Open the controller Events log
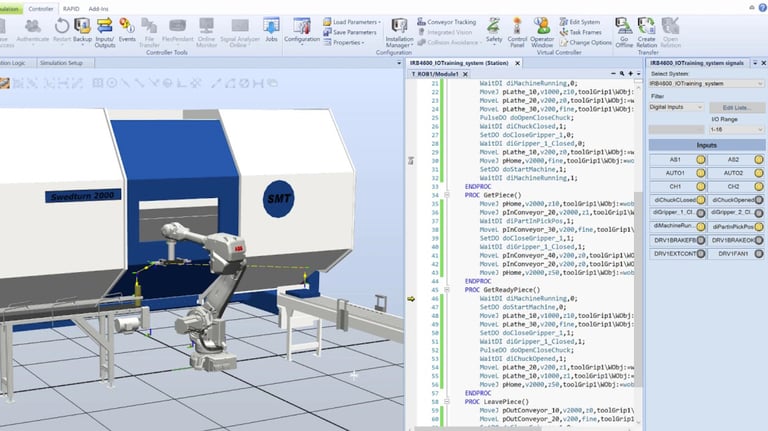Image resolution: width=768 pixels, height=431 pixels. pyautogui.click(x=127, y=30)
